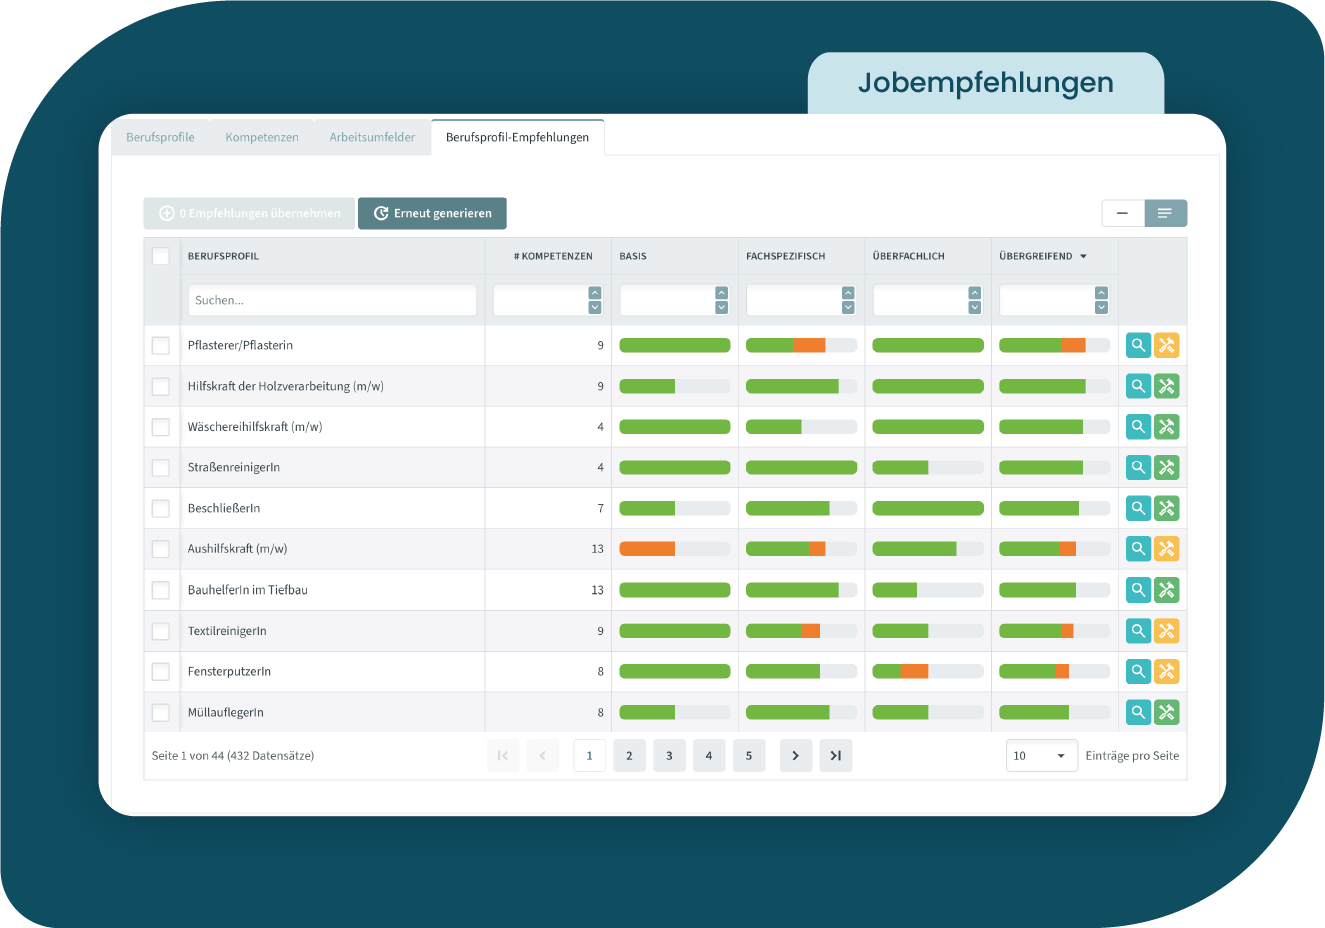
Task: Switch to compact view with minus icon
Action: [x=1123, y=213]
